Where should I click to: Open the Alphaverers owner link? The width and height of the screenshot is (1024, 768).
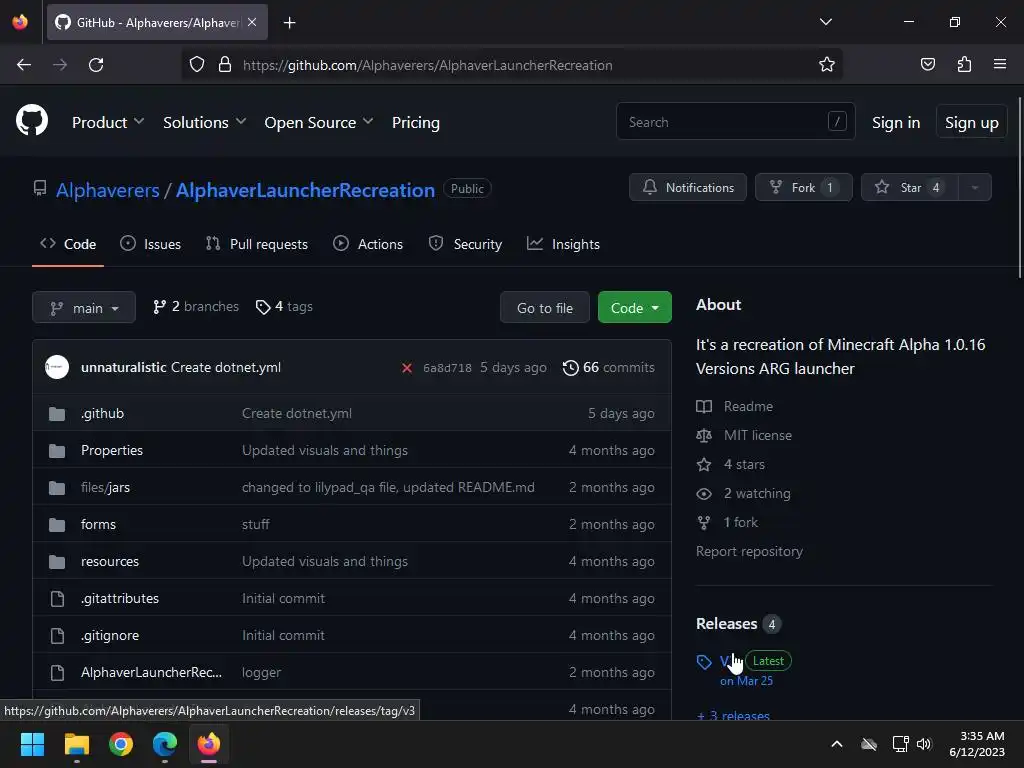point(108,190)
